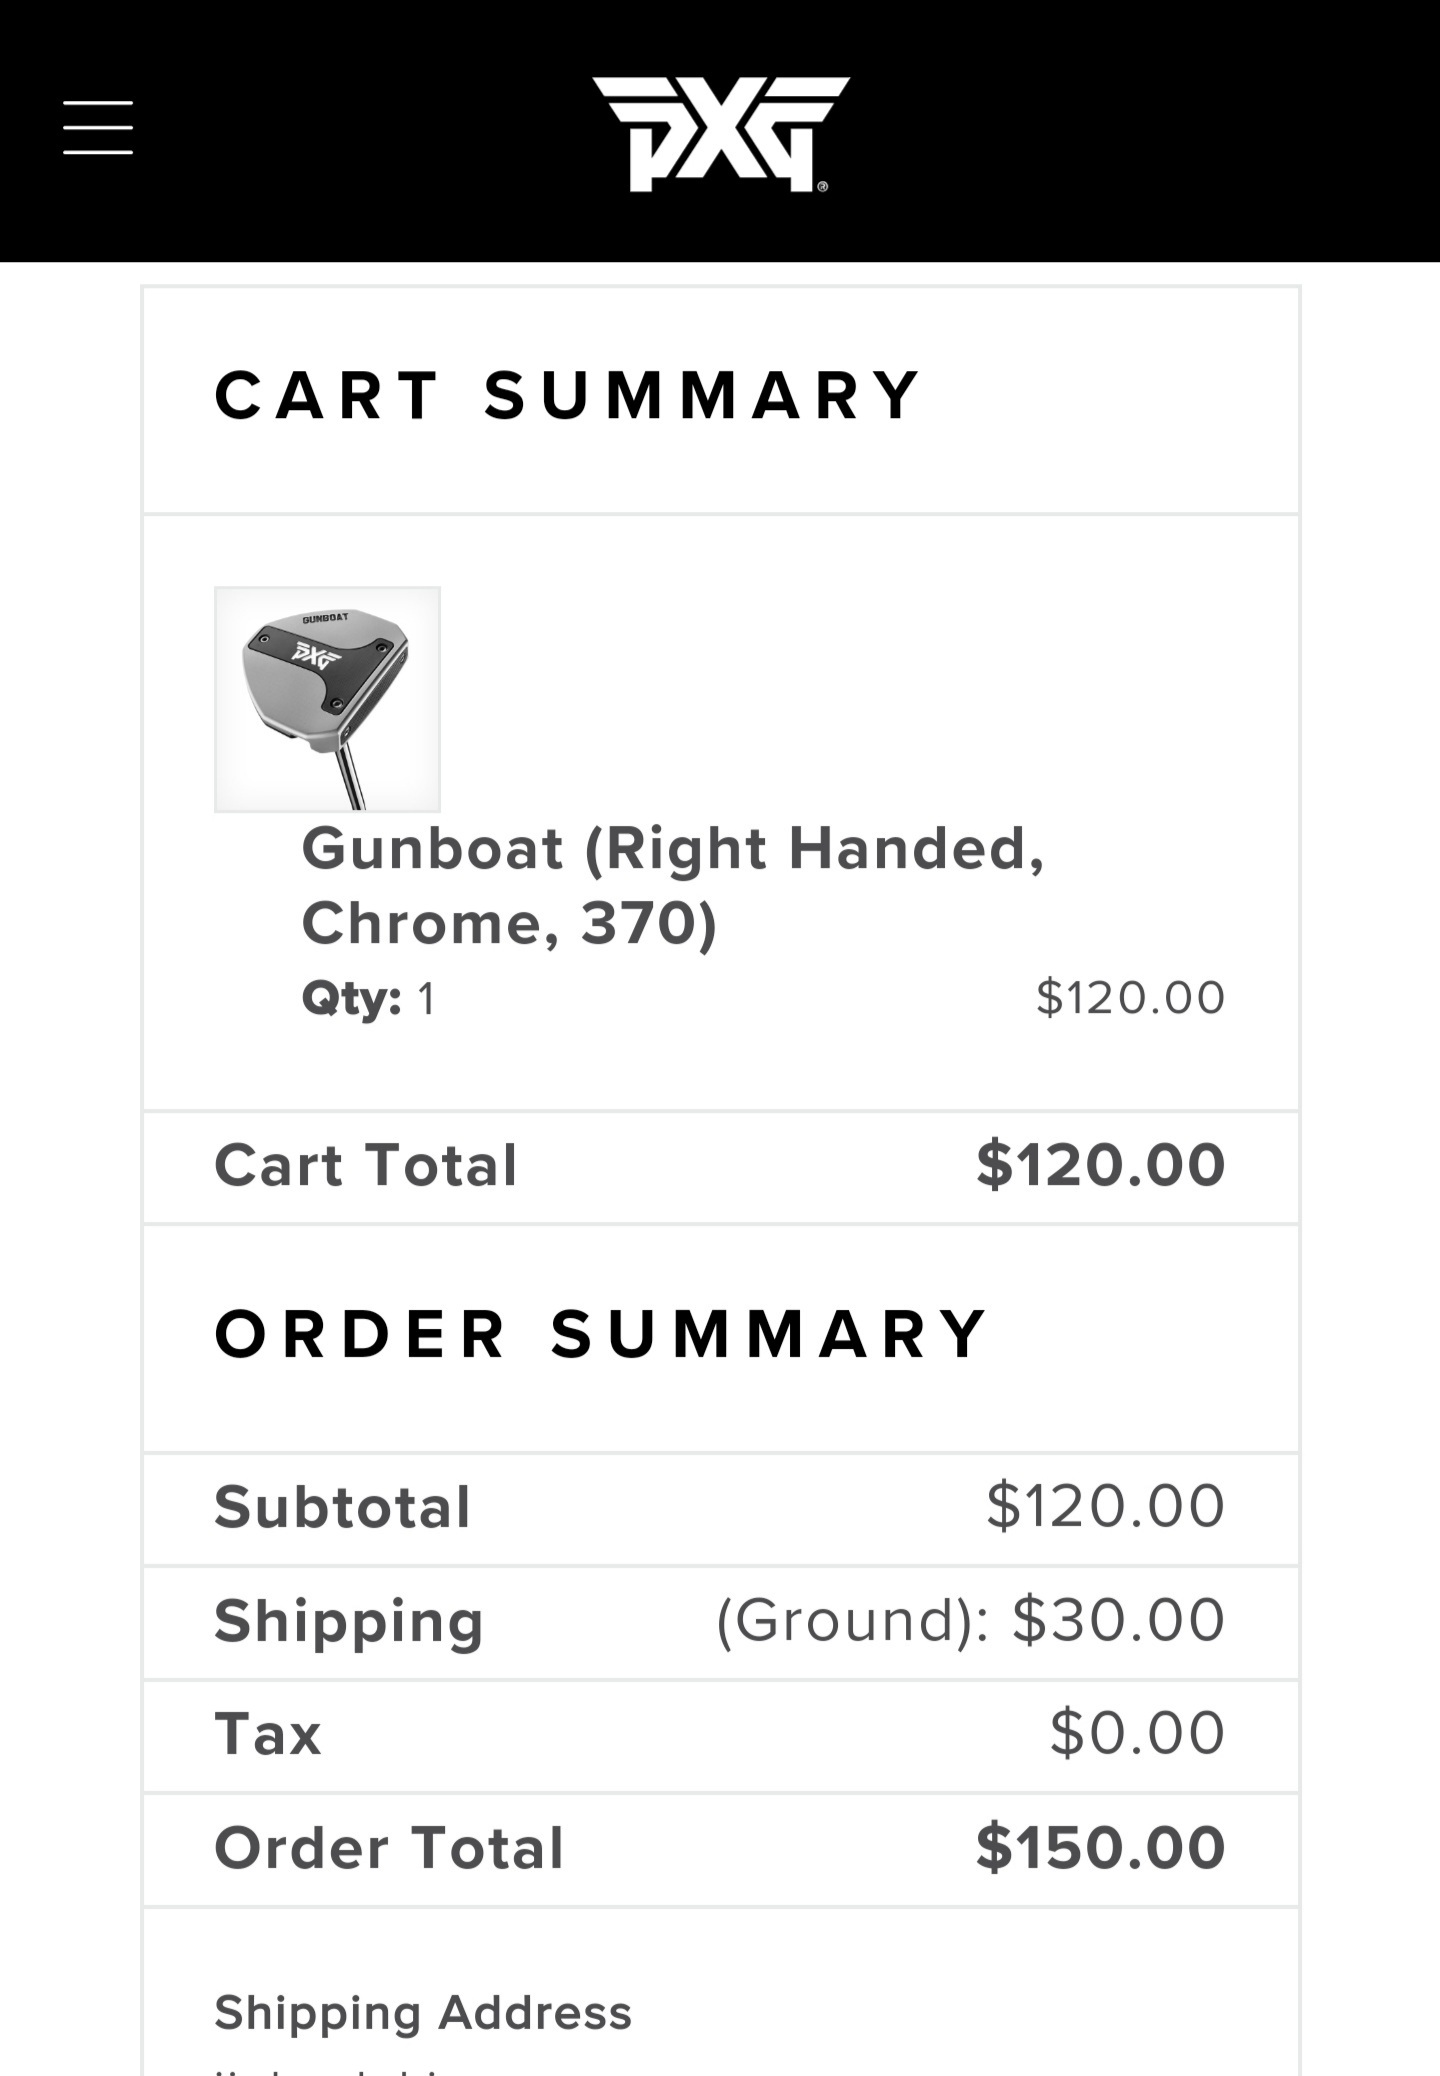
Task: Select the bold Cart Total amount
Action: (x=1100, y=1166)
